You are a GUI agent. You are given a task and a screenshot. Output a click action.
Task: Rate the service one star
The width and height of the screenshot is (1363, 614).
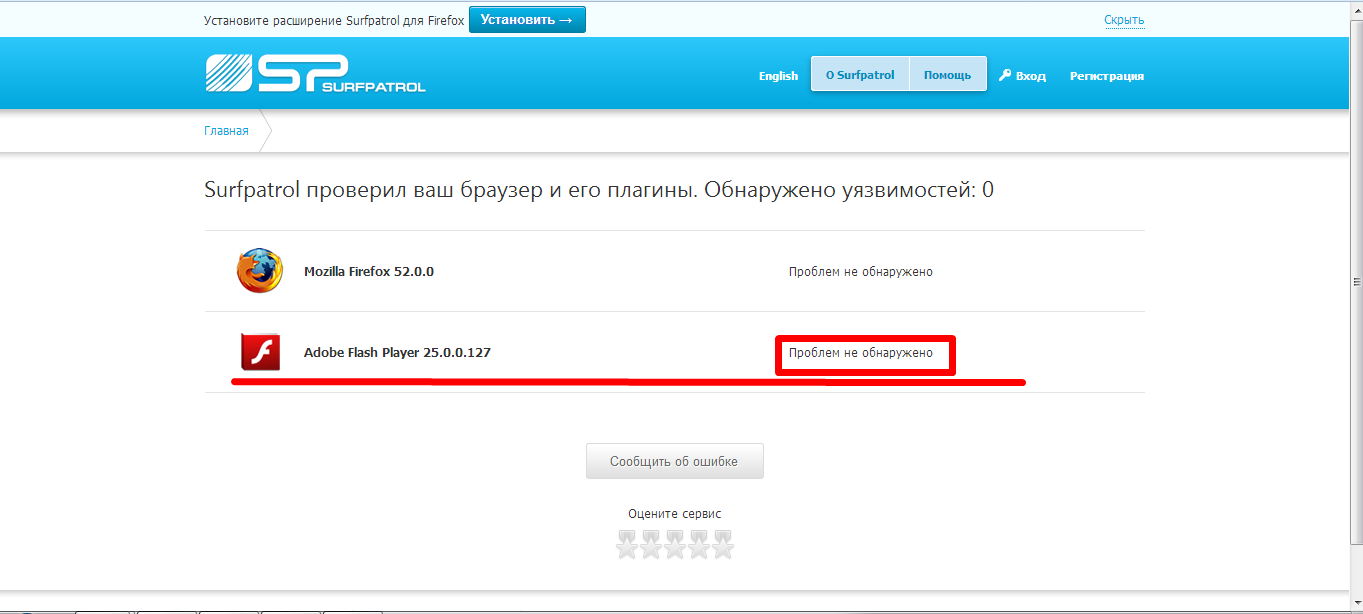pos(627,545)
